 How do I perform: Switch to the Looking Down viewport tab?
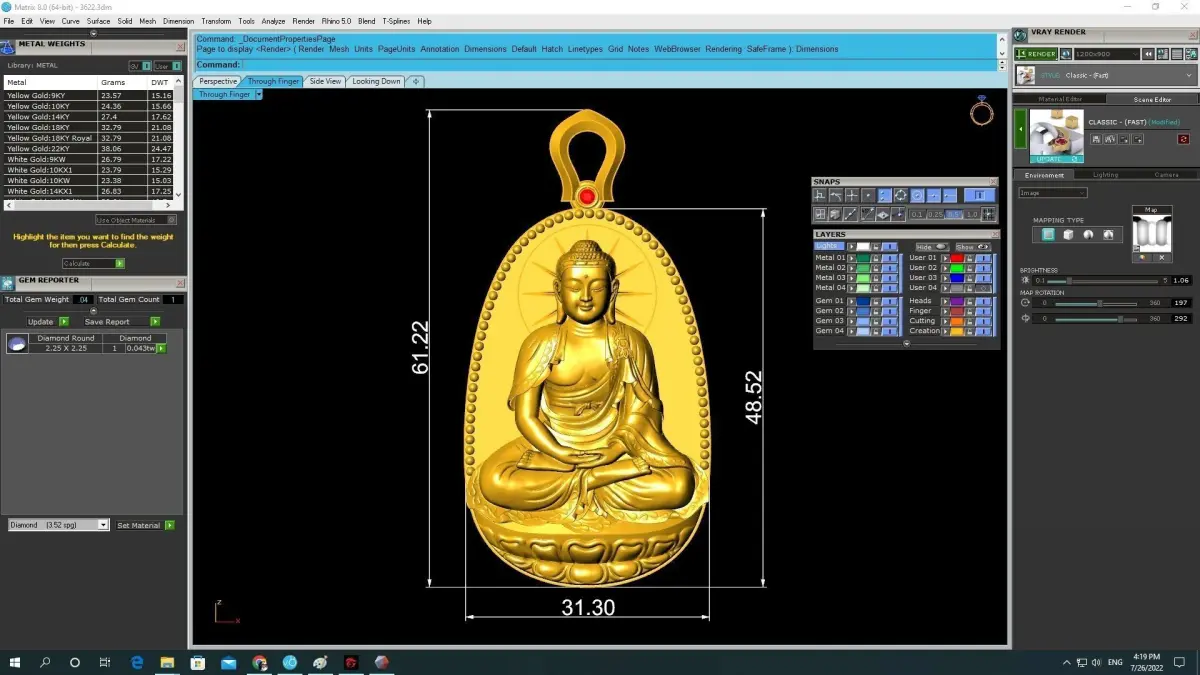pos(376,82)
